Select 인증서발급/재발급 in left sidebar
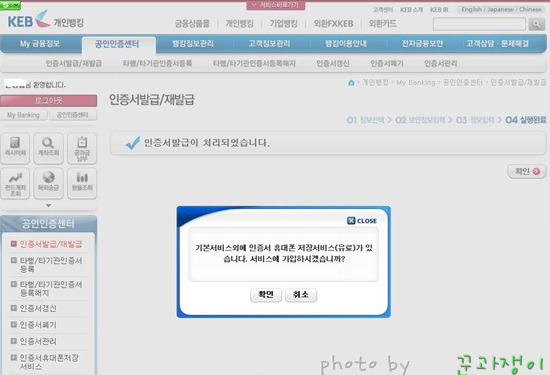The image size is (550, 375). [x=51, y=244]
